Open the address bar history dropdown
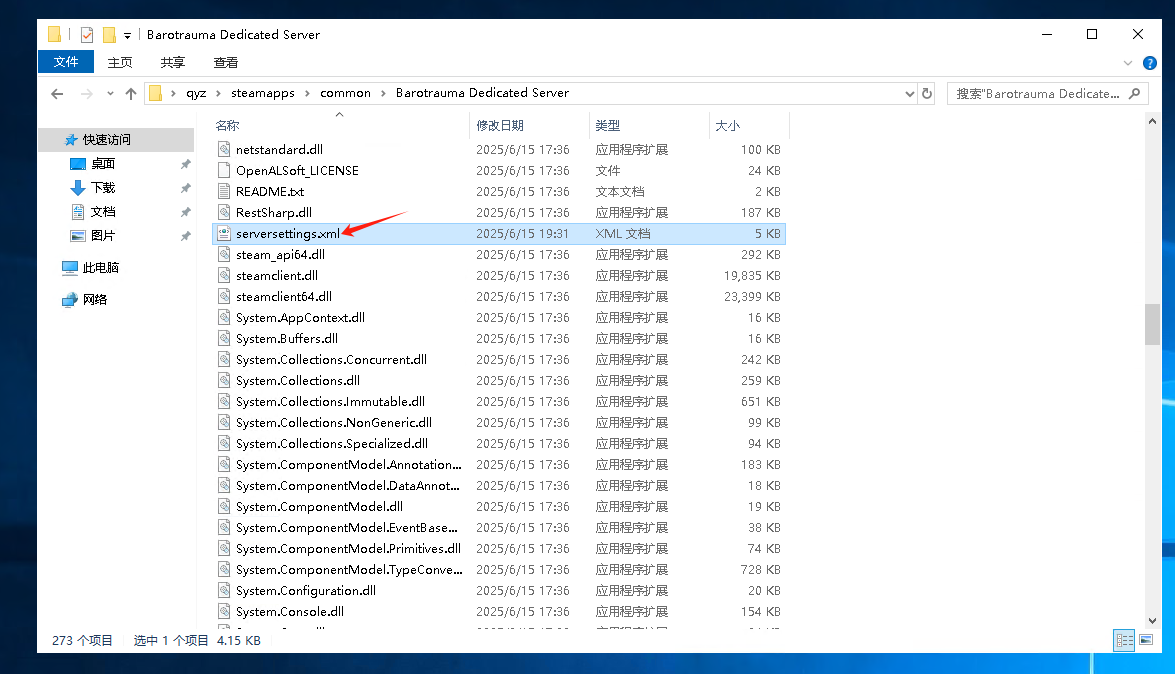This screenshot has height=674, width=1175. (909, 94)
